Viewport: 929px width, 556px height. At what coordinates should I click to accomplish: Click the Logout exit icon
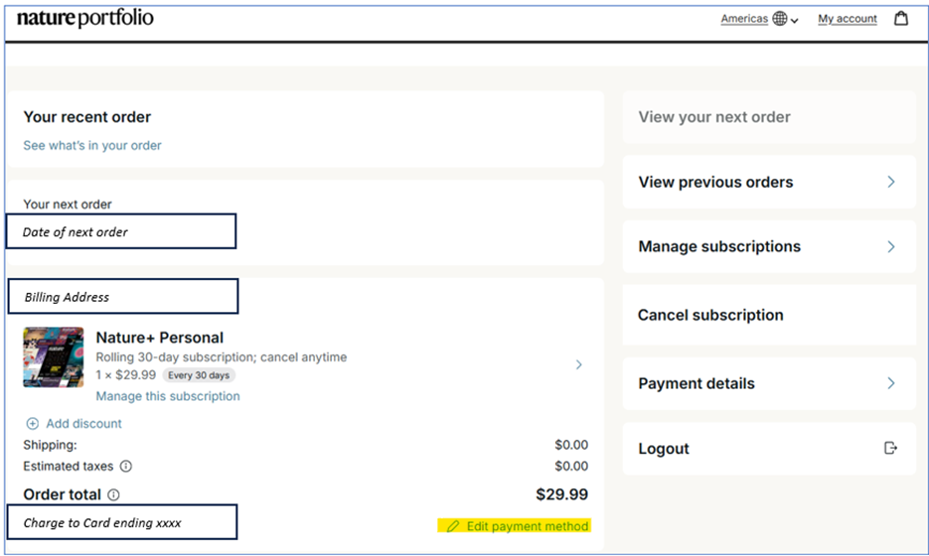point(890,448)
